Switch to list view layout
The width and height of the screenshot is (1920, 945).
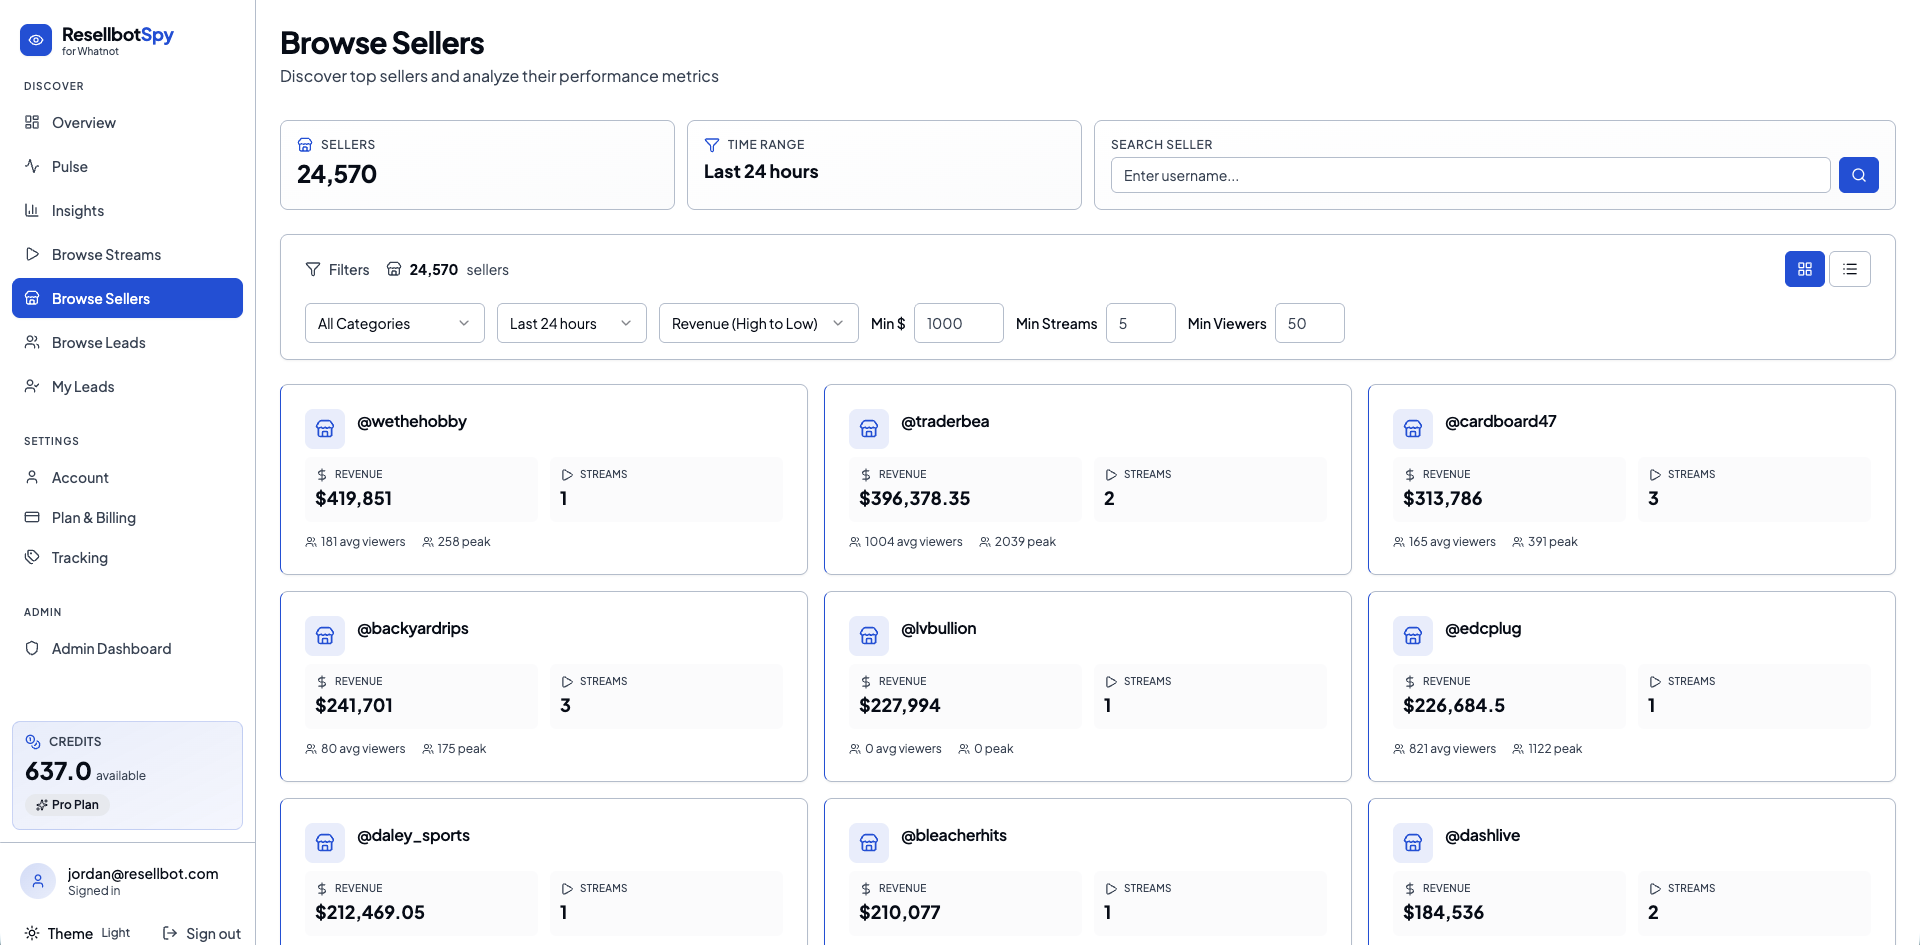[1849, 269]
